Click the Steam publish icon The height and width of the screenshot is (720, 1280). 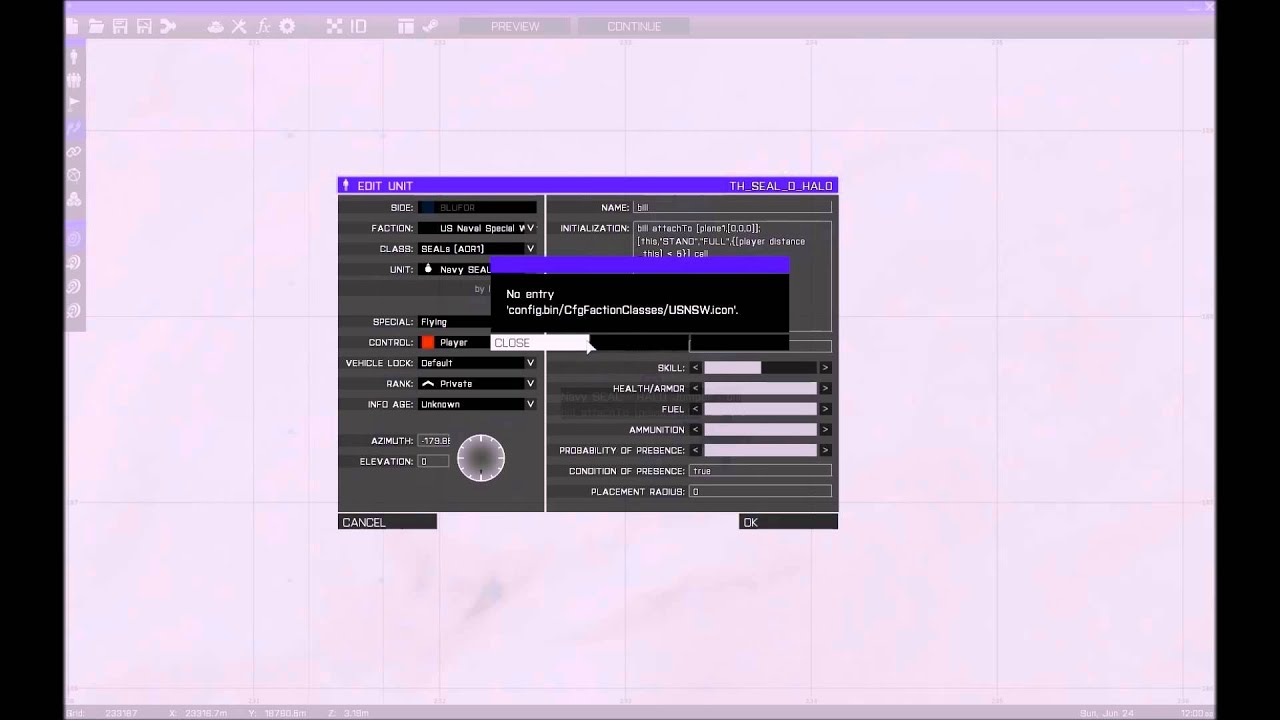[430, 27]
